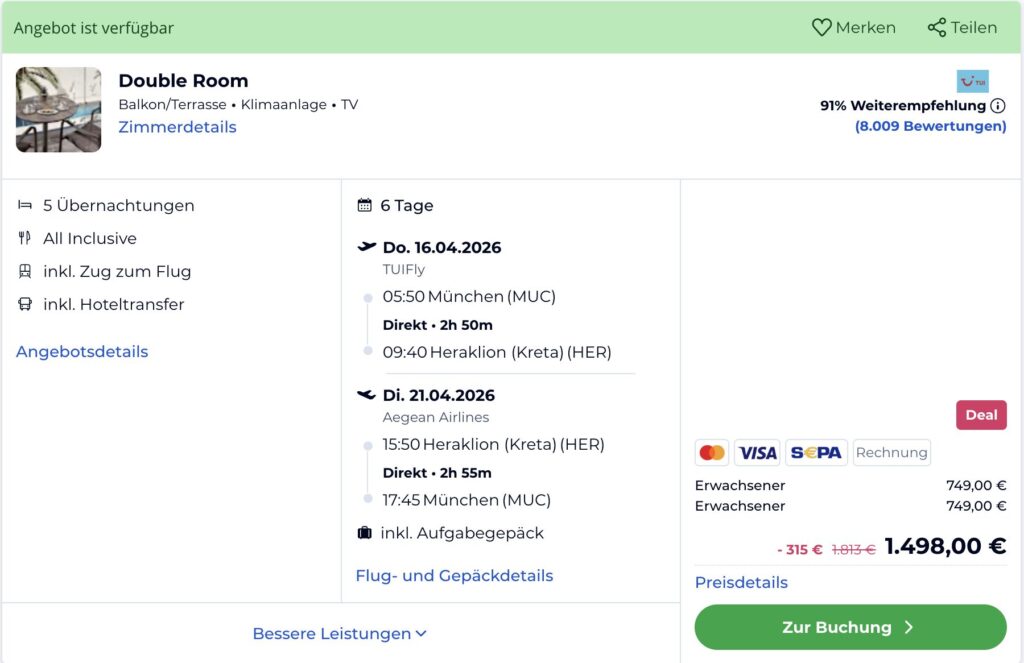Click the Double Room photo thumbnail
Image resolution: width=1024 pixels, height=663 pixels.
tap(58, 109)
